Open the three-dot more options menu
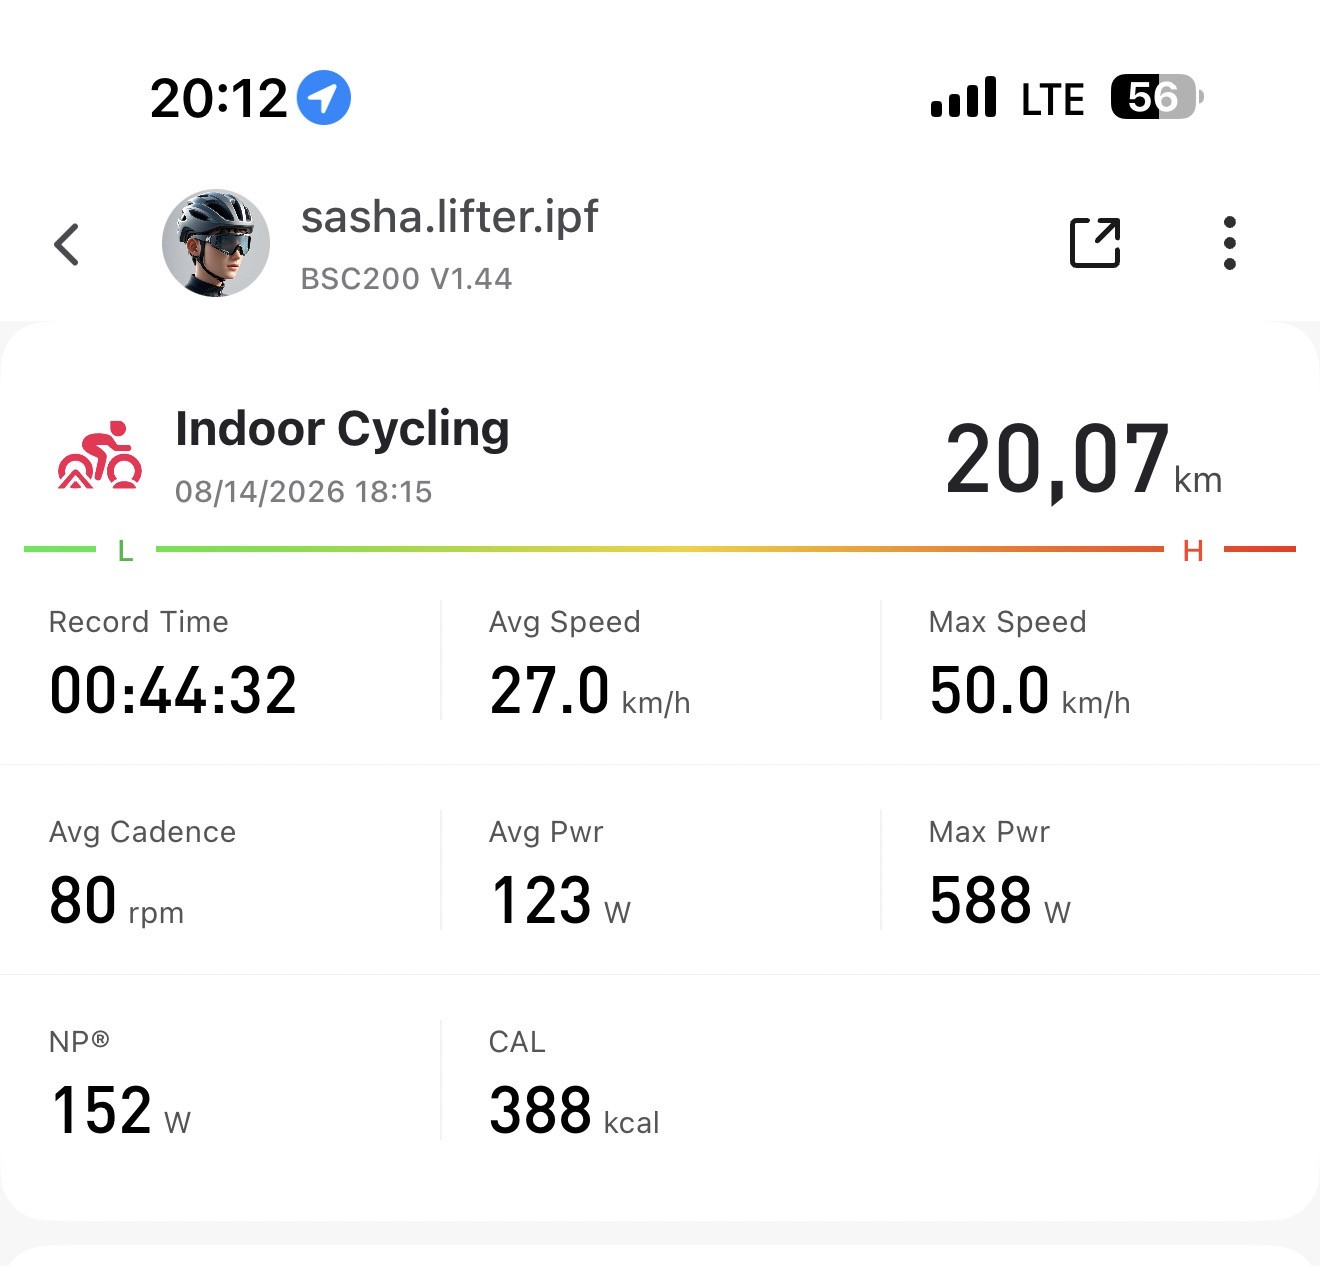The image size is (1320, 1266). tap(1230, 243)
